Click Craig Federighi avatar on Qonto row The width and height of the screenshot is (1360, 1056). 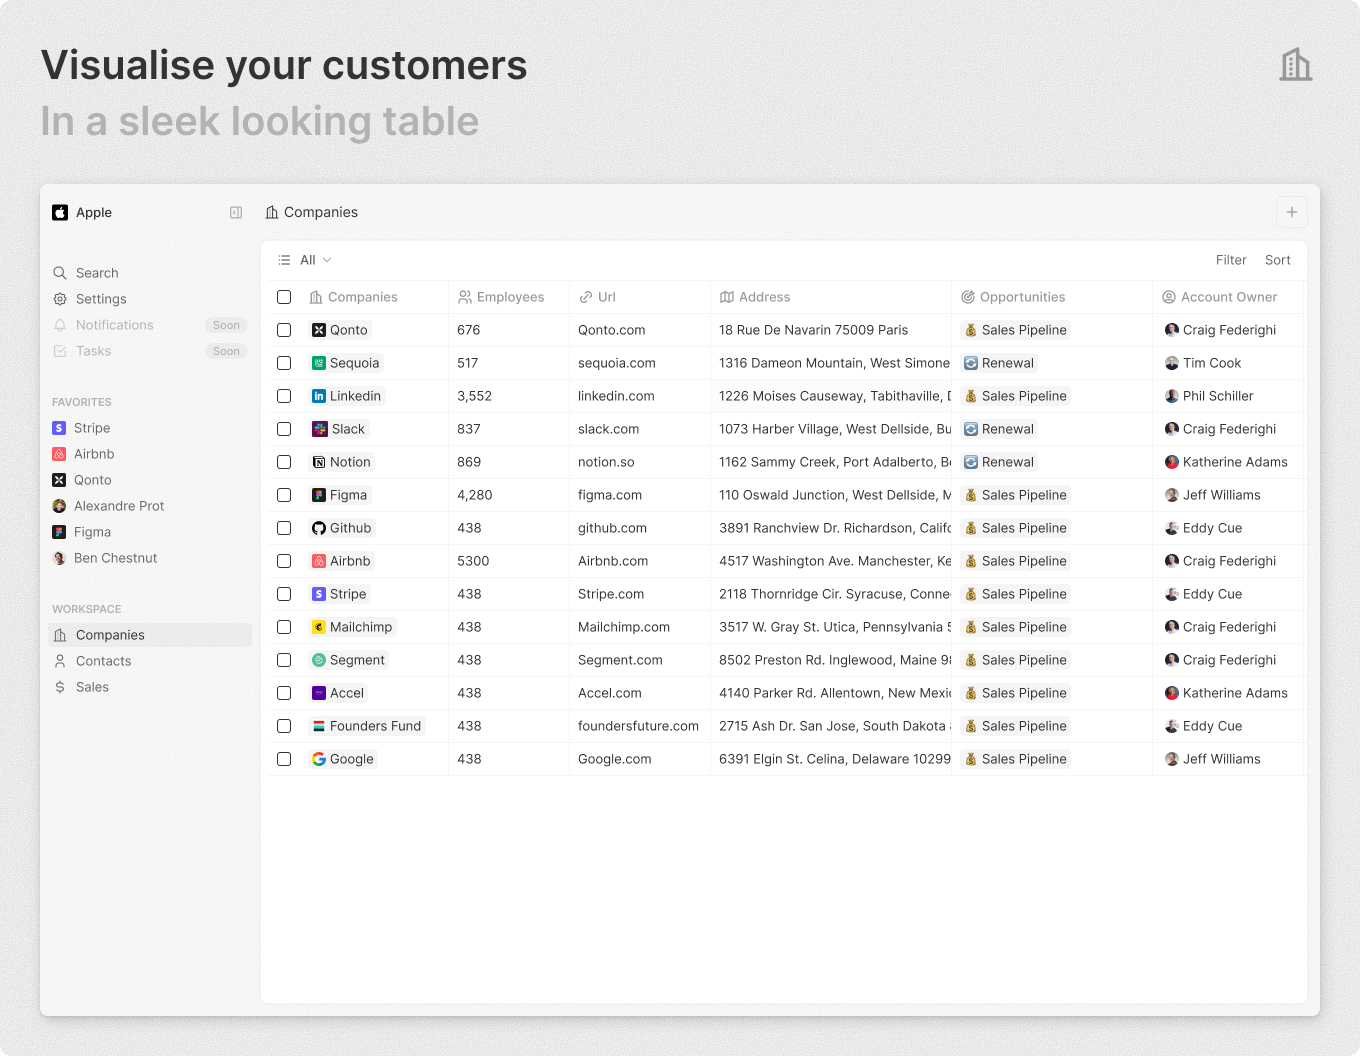tap(1171, 330)
